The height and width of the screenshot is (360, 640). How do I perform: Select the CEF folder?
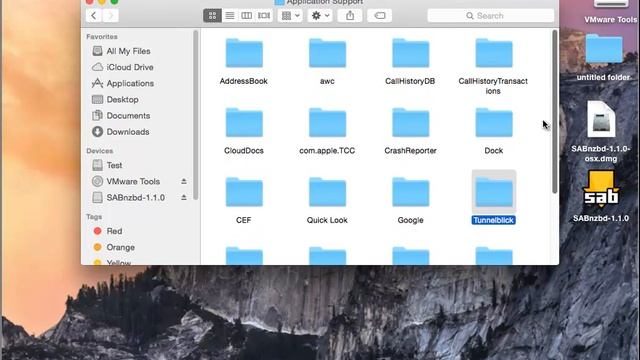coord(244,192)
